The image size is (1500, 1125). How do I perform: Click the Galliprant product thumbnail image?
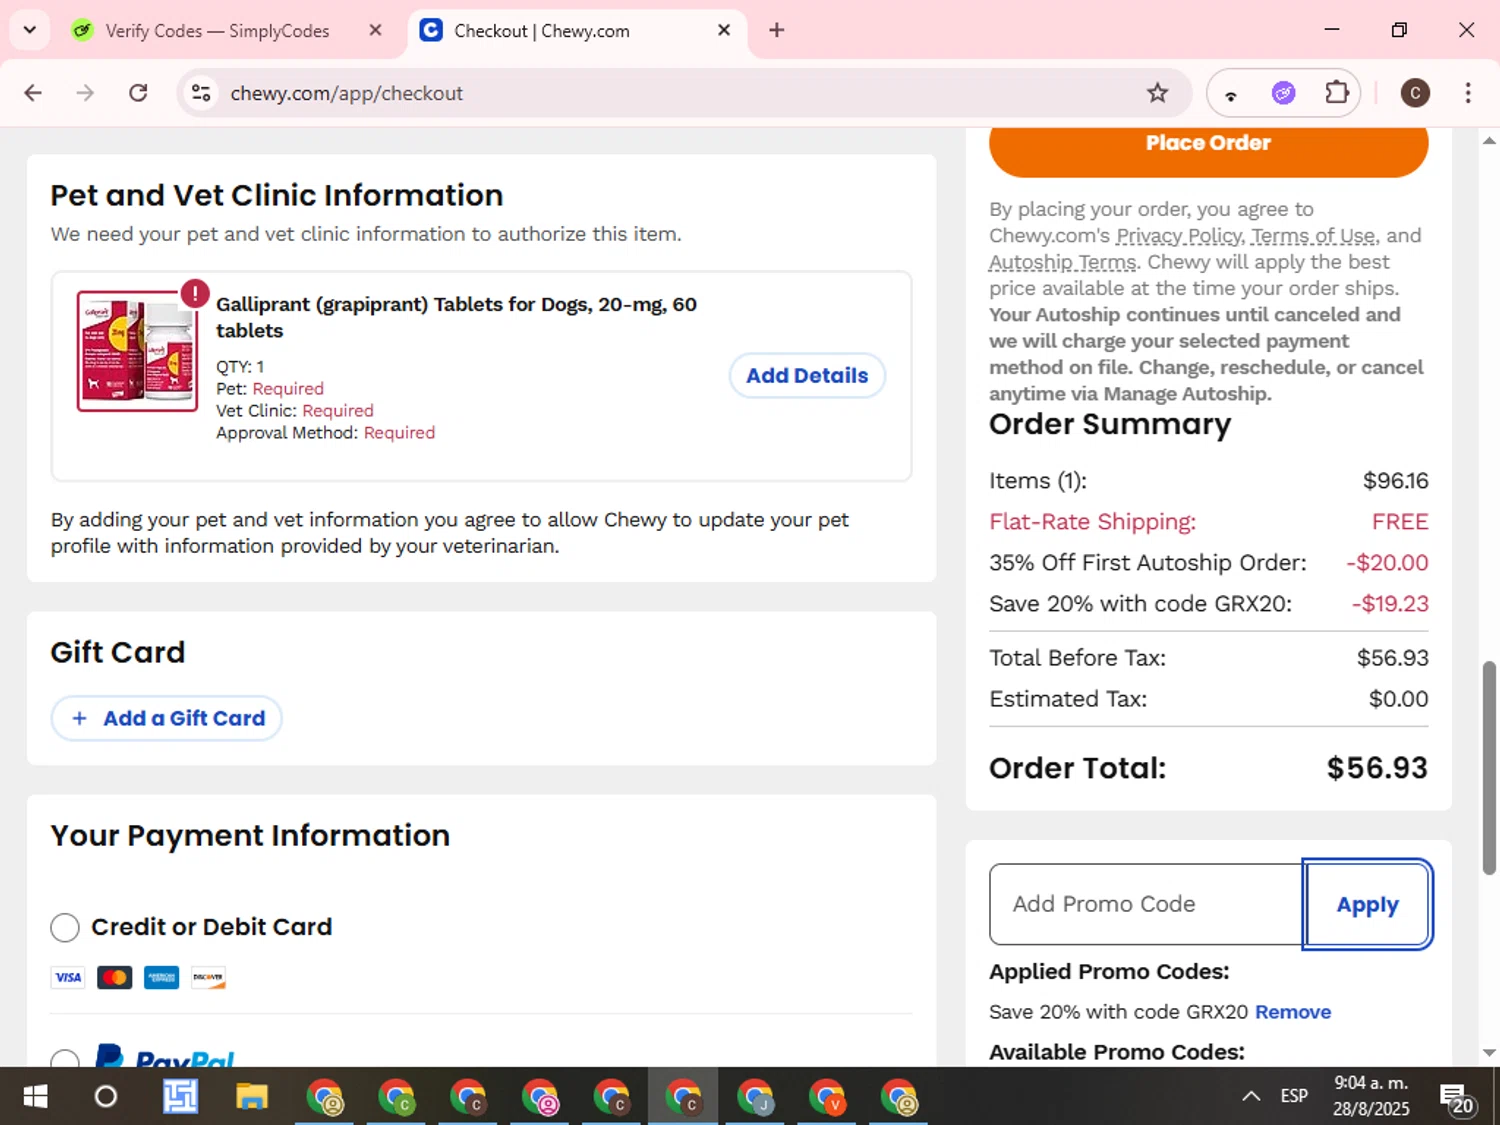pyautogui.click(x=137, y=350)
